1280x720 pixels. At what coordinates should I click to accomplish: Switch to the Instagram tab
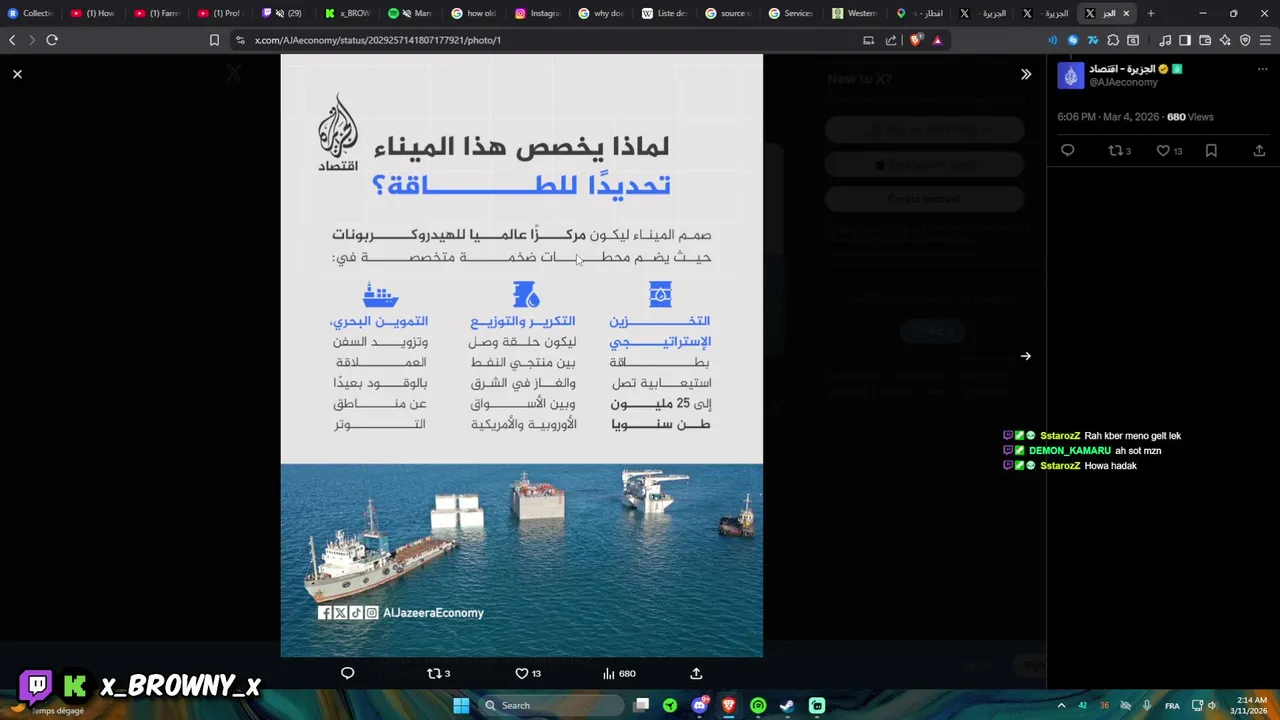[538, 13]
